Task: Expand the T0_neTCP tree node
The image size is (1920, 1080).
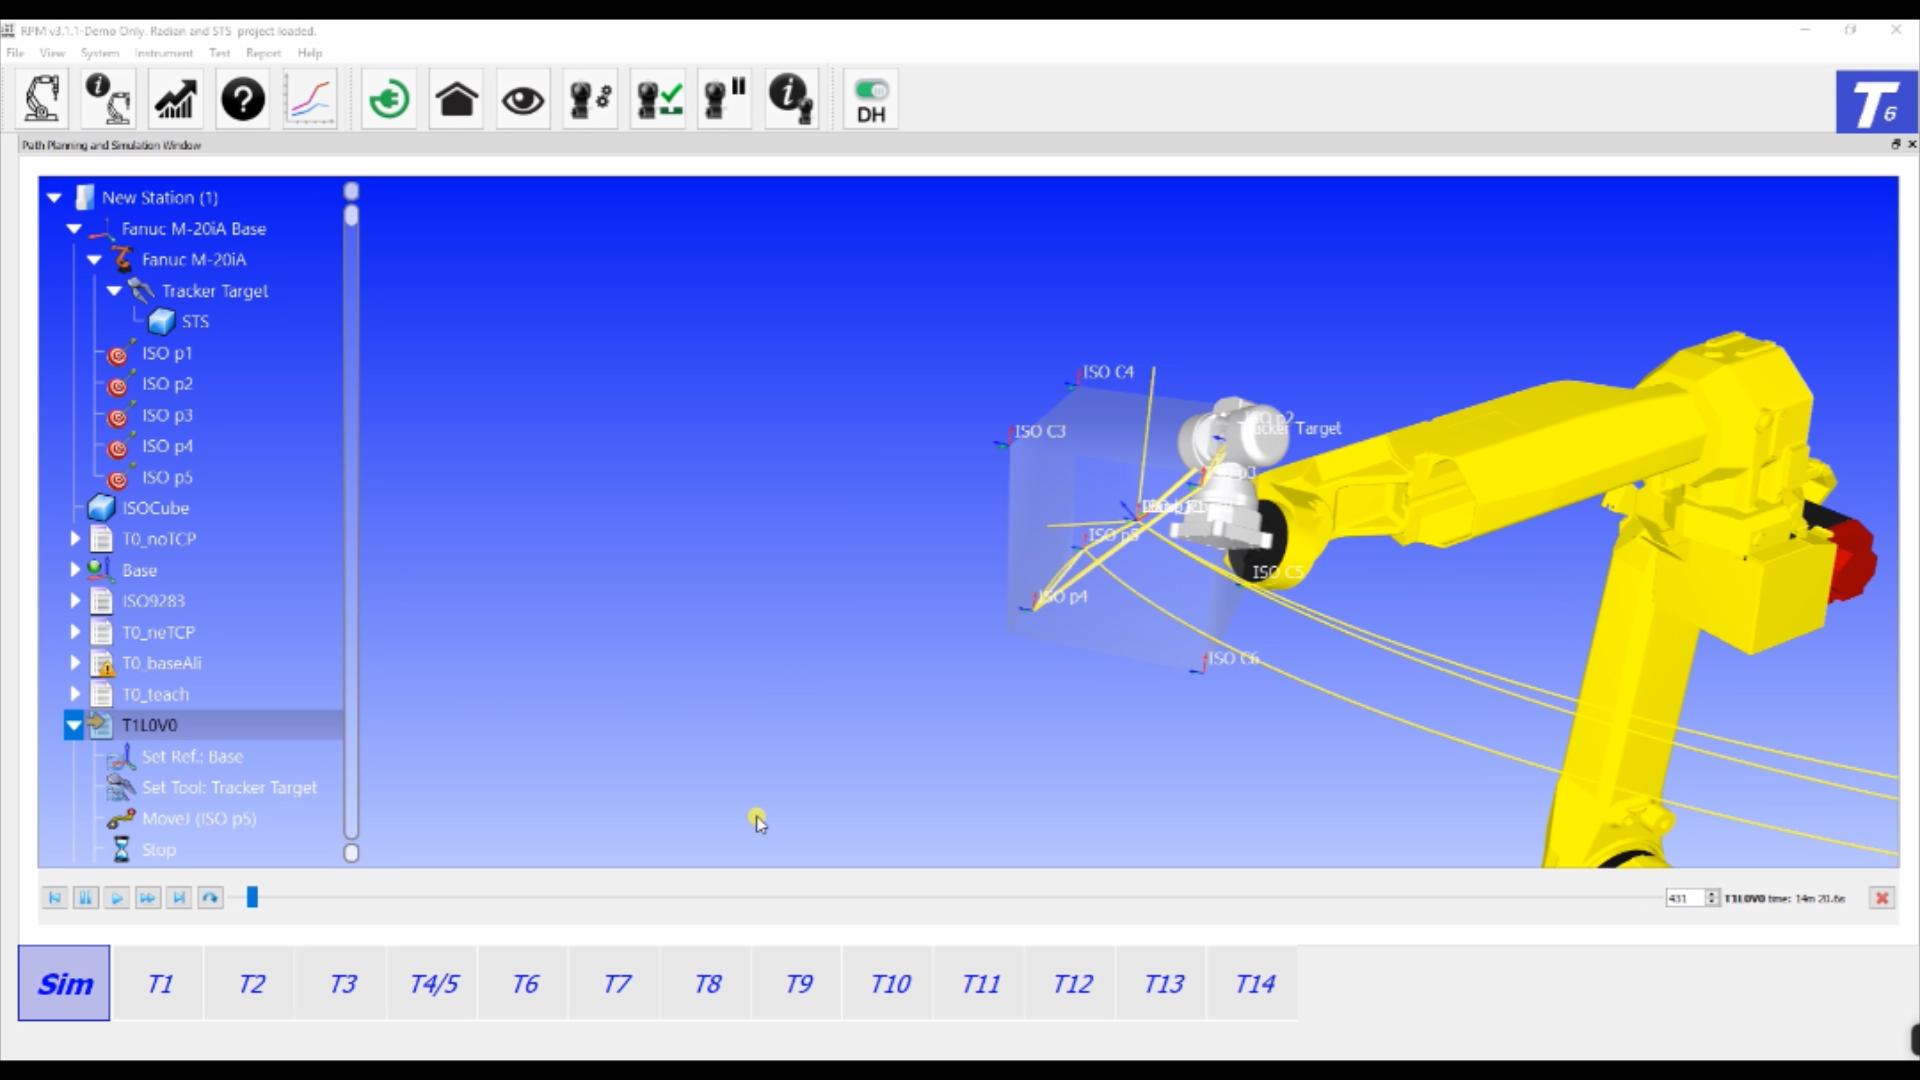Action: [75, 632]
